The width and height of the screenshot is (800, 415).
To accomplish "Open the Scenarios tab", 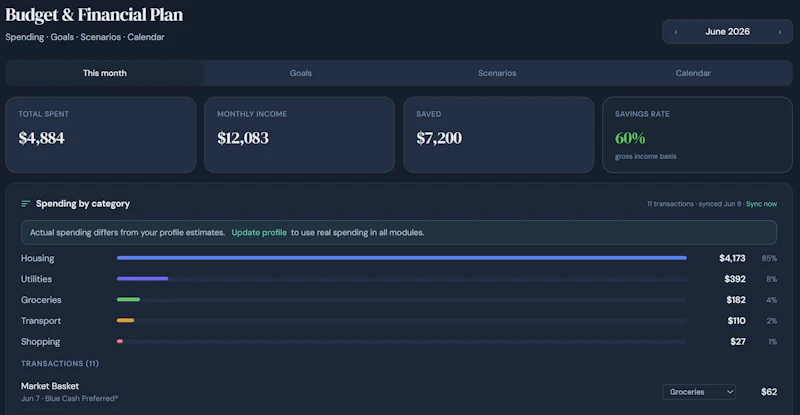I will (x=497, y=73).
